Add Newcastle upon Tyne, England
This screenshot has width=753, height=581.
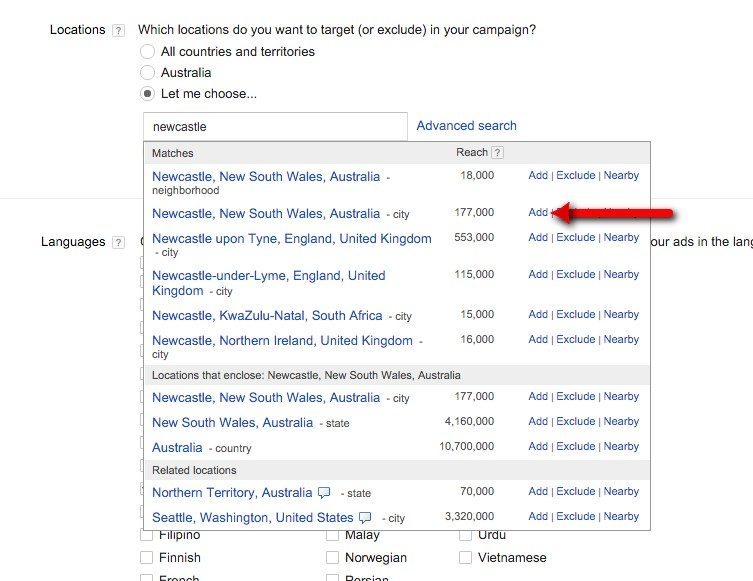(538, 237)
